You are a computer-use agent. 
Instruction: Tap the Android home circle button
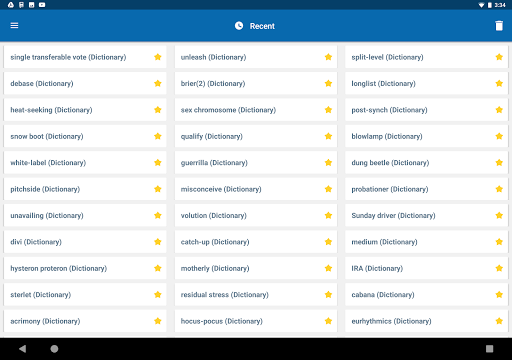coord(54,349)
